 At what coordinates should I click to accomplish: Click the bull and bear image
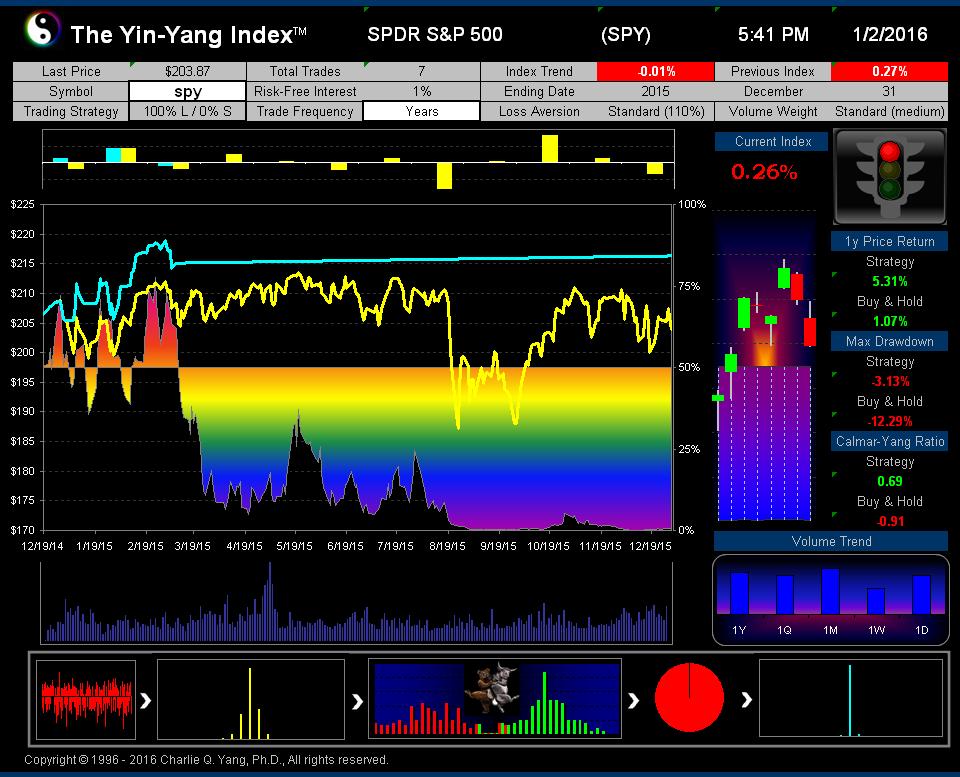pos(492,688)
